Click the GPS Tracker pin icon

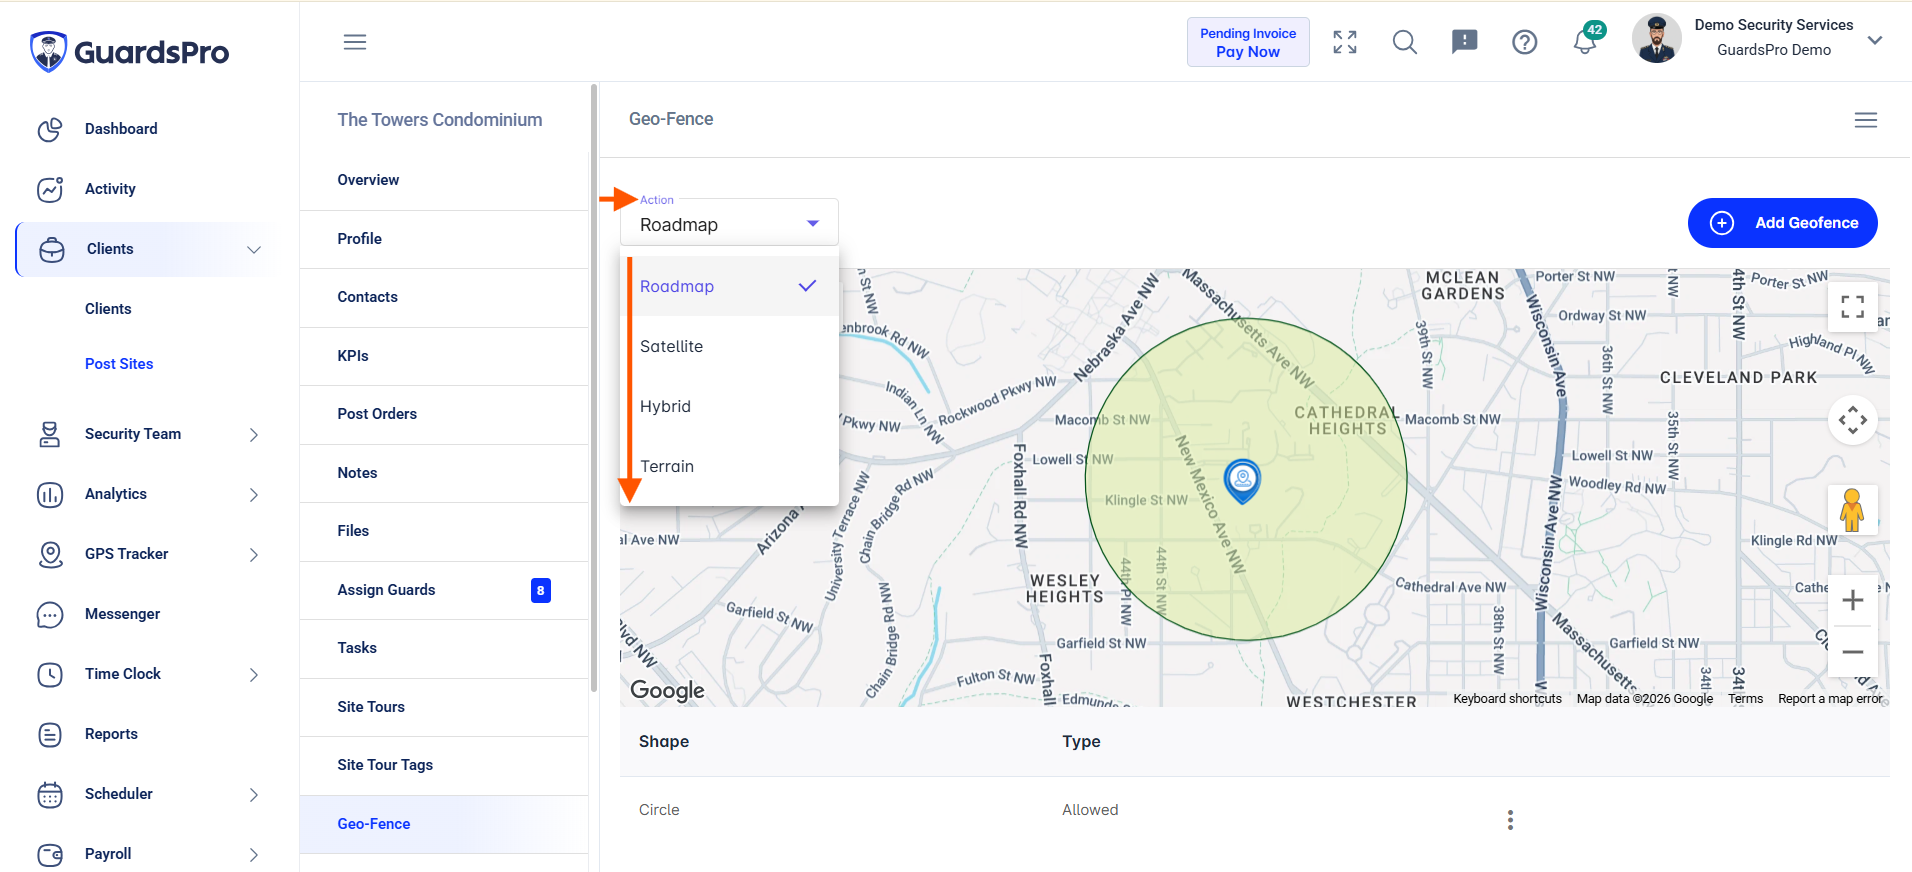[50, 554]
